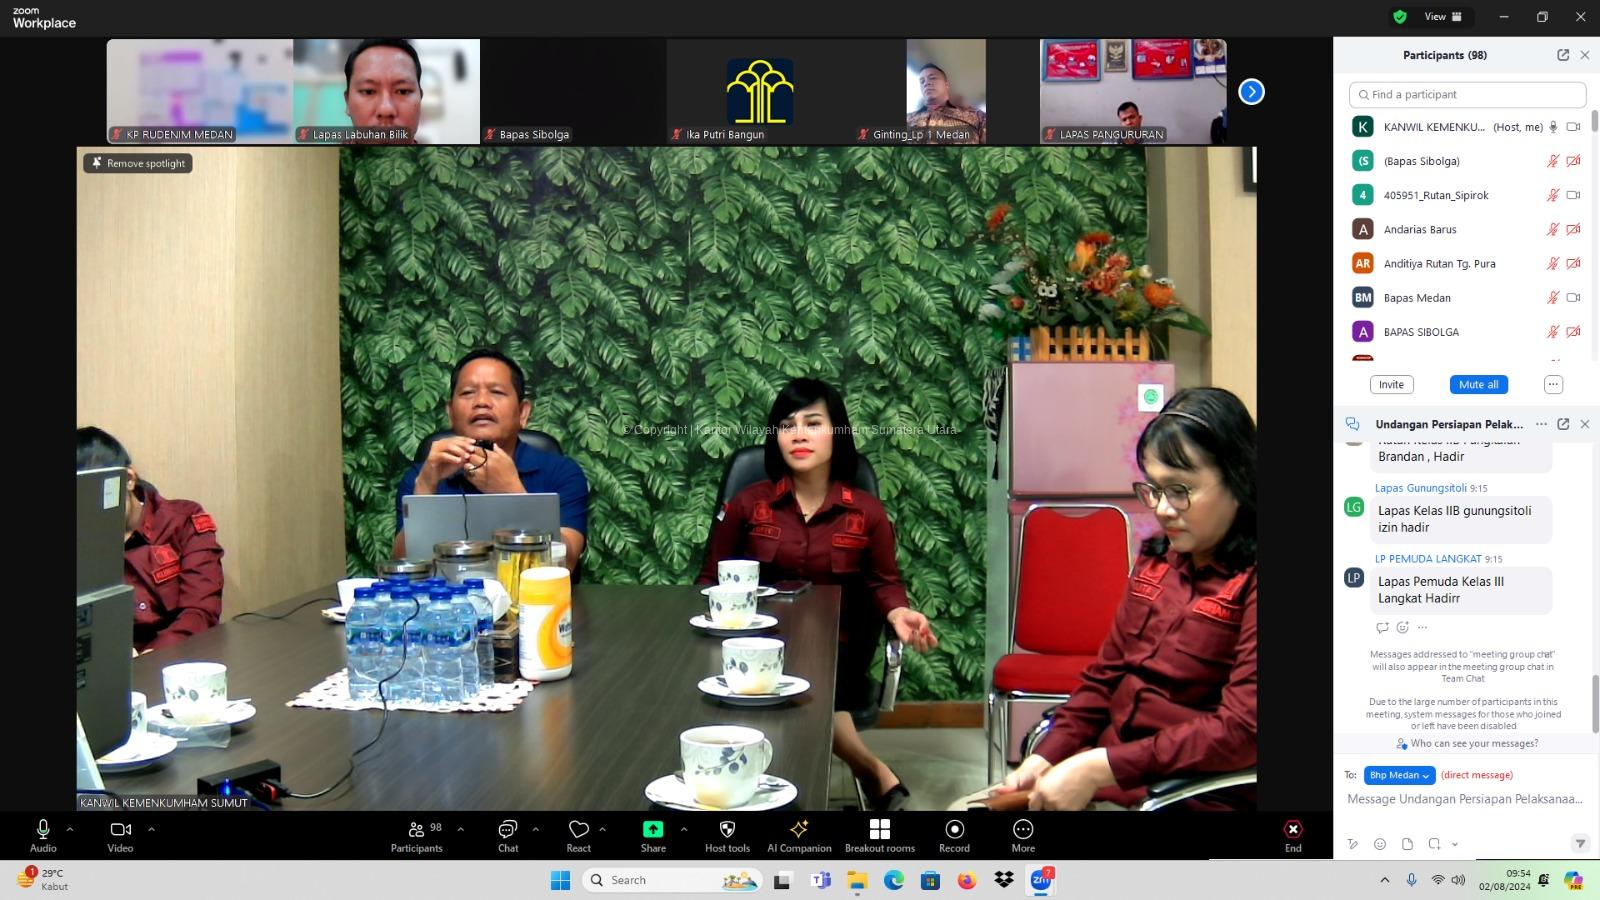Toggle the Audio microphone mute
Image resolution: width=1600 pixels, height=900 pixels.
(43, 830)
